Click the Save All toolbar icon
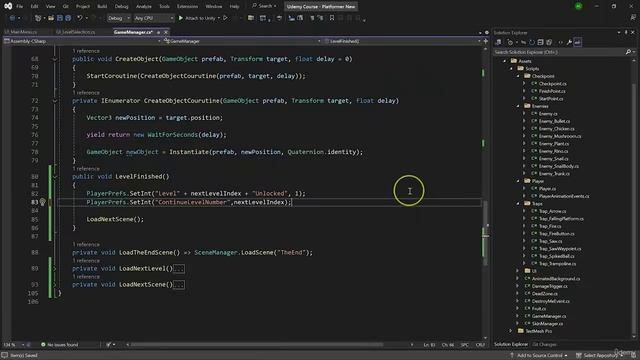The width and height of the screenshot is (640, 360). click(x=68, y=18)
